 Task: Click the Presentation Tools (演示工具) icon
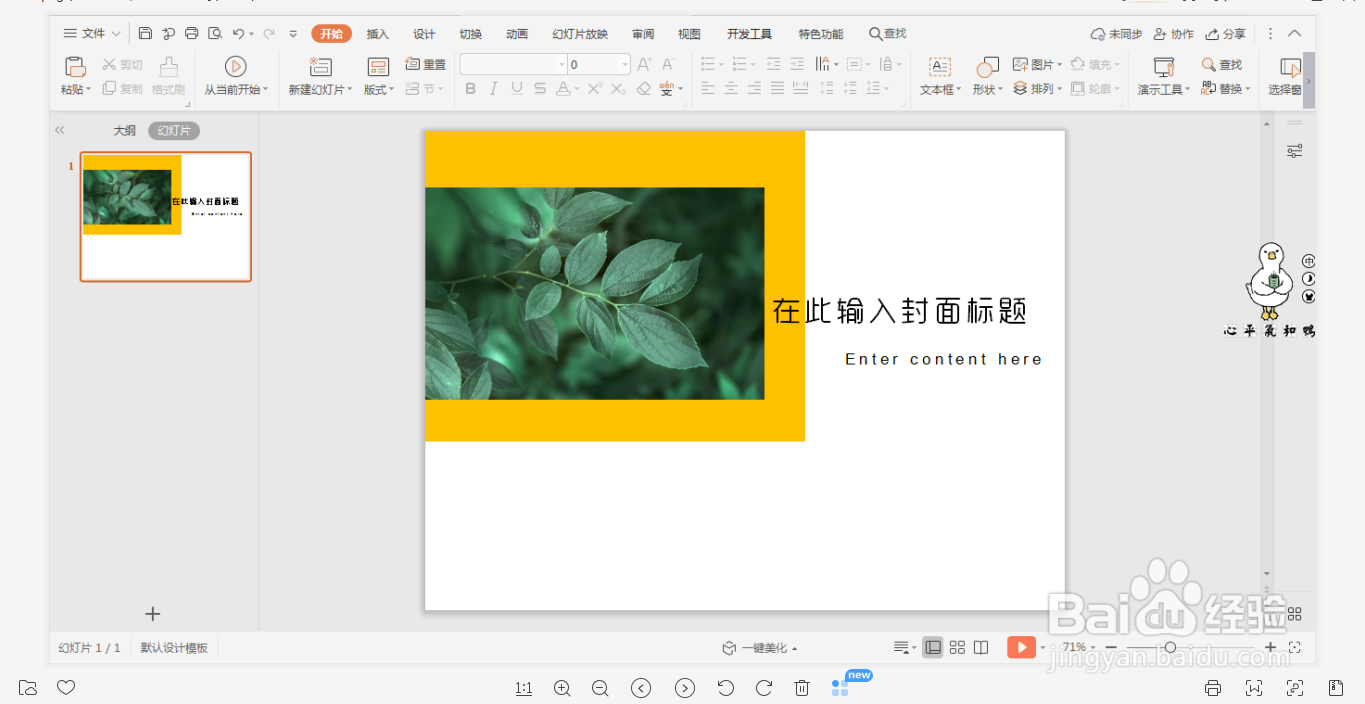1163,67
